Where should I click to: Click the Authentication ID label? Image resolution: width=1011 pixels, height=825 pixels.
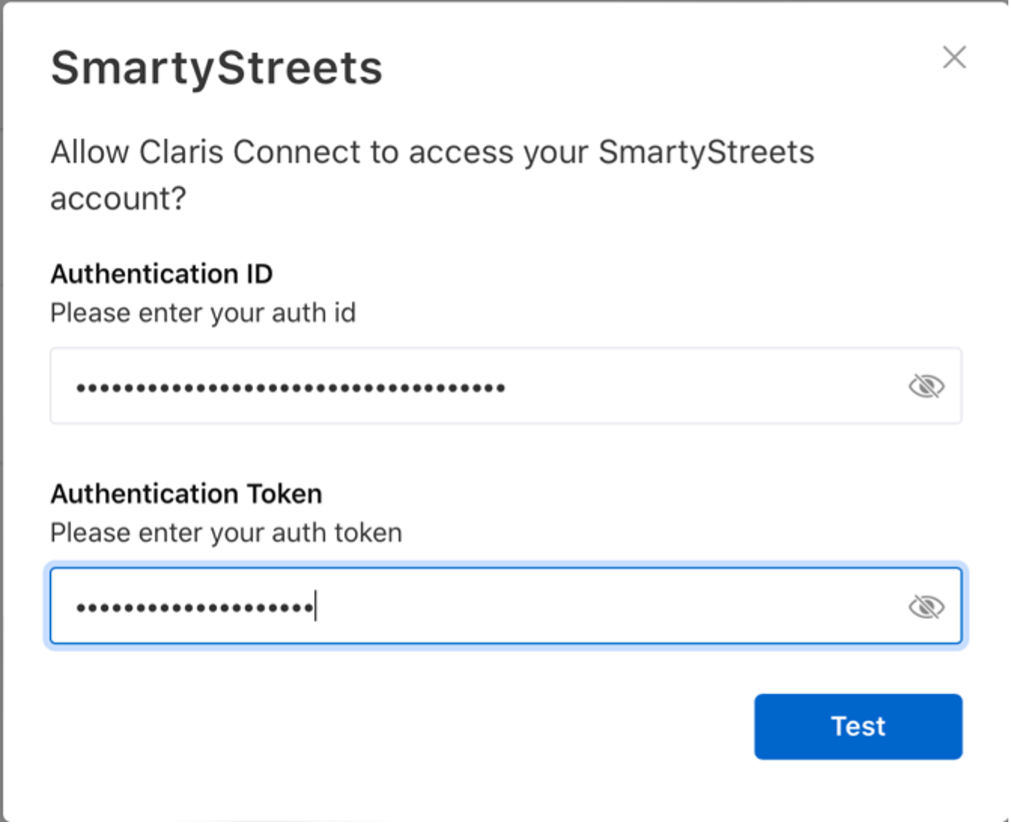point(161,274)
